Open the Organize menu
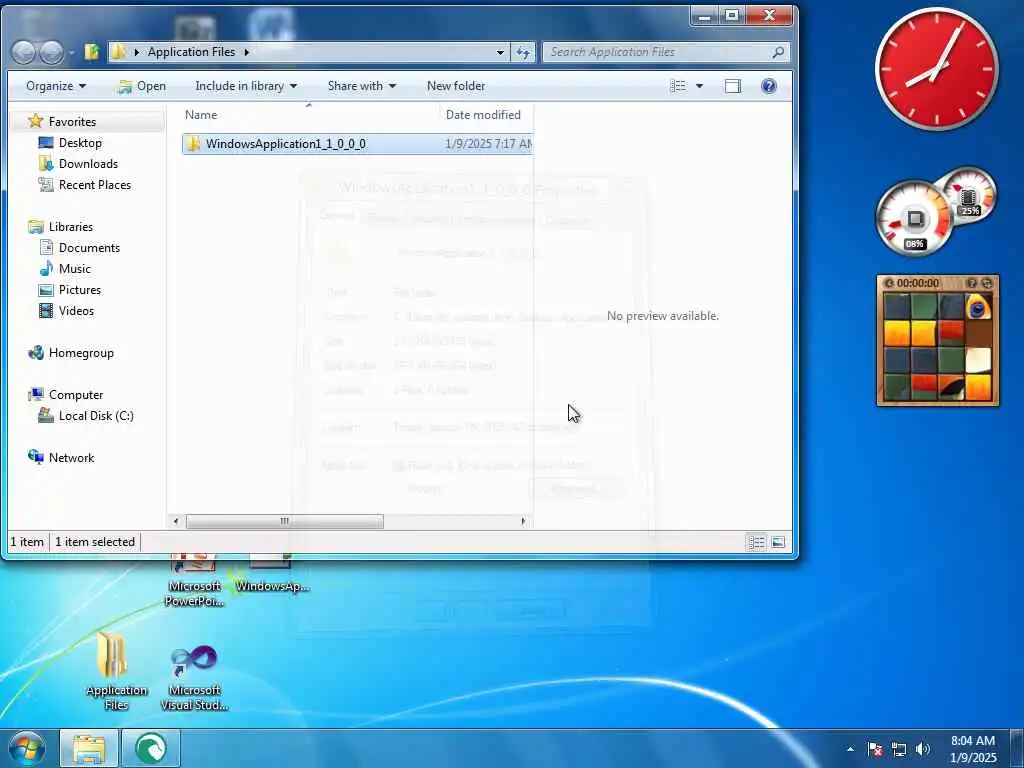The height and width of the screenshot is (768, 1024). 56,86
